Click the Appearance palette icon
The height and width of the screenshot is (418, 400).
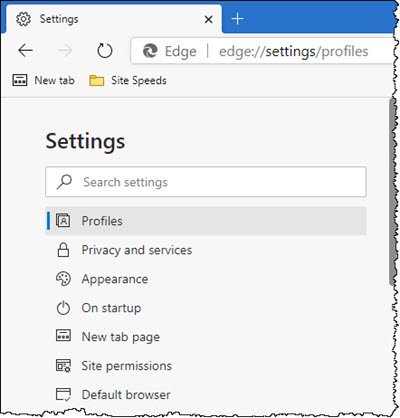click(x=63, y=279)
